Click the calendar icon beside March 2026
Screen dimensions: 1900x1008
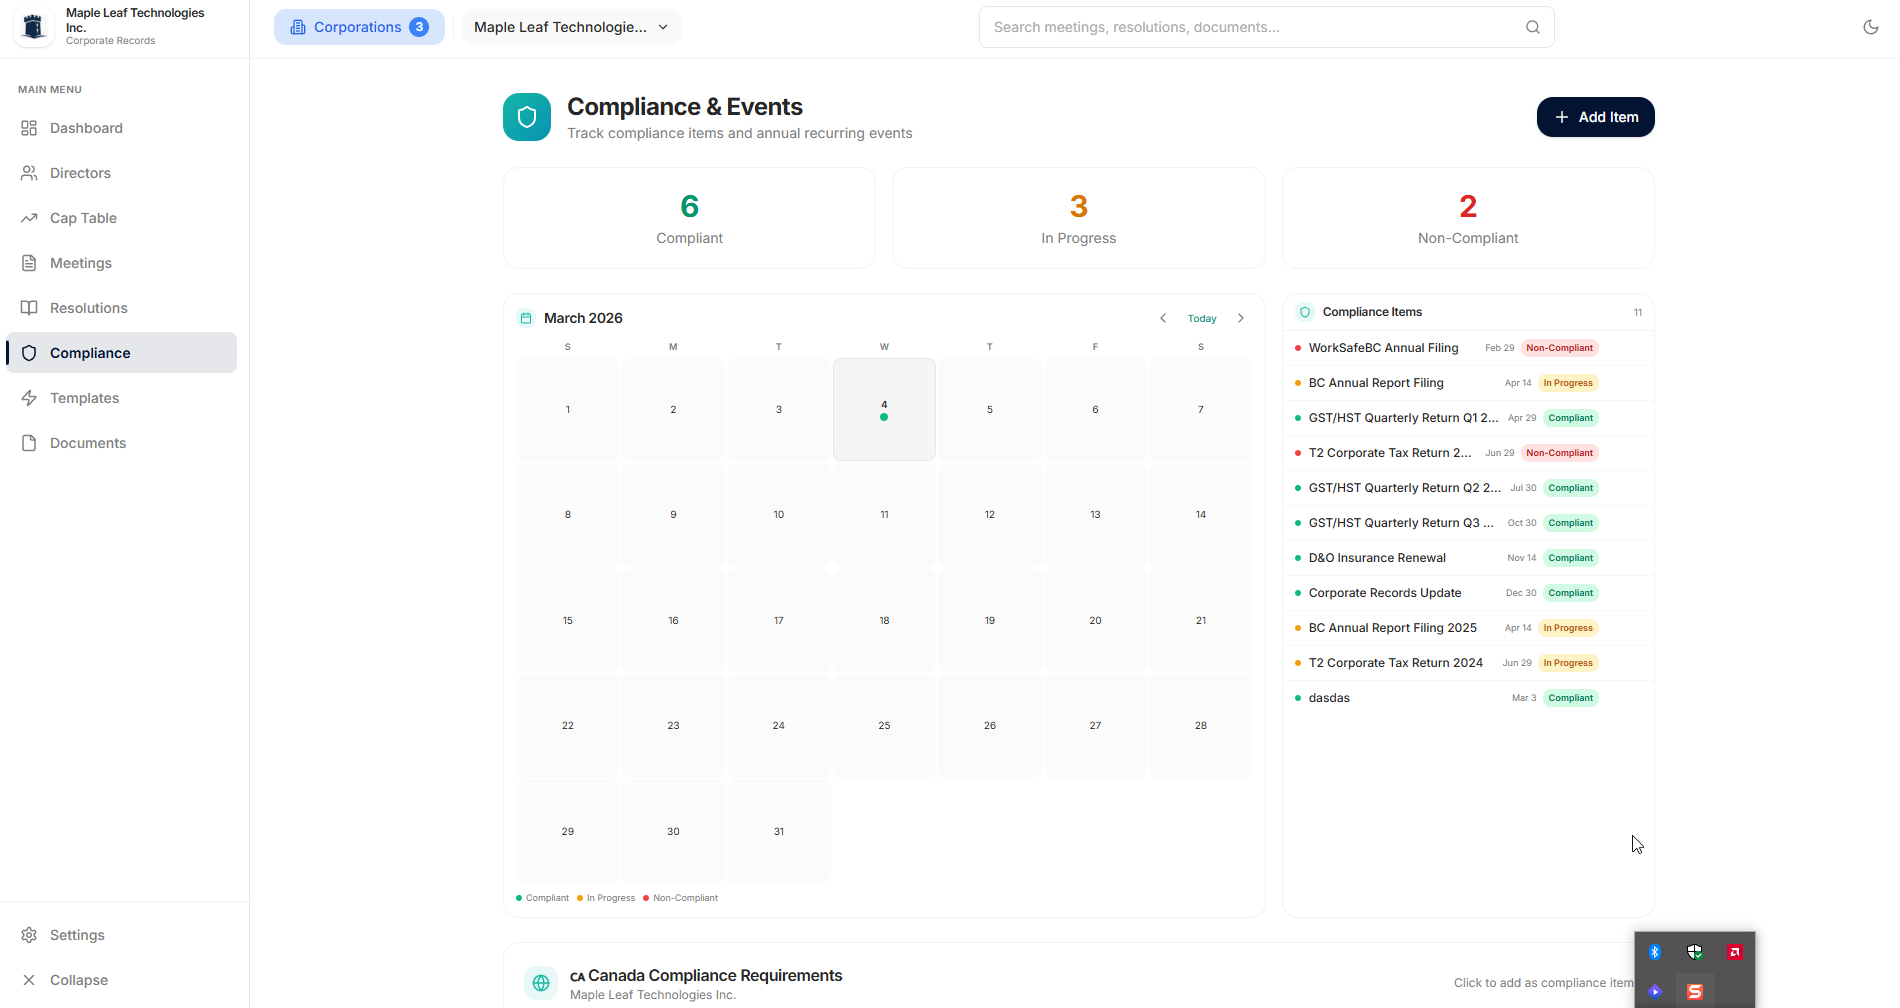[526, 318]
